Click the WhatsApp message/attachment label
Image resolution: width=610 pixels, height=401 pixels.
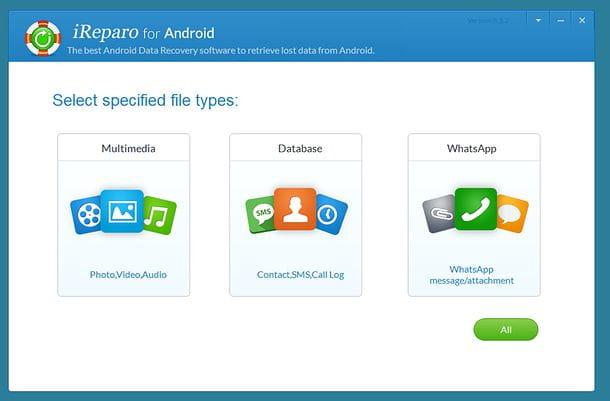coord(472,275)
